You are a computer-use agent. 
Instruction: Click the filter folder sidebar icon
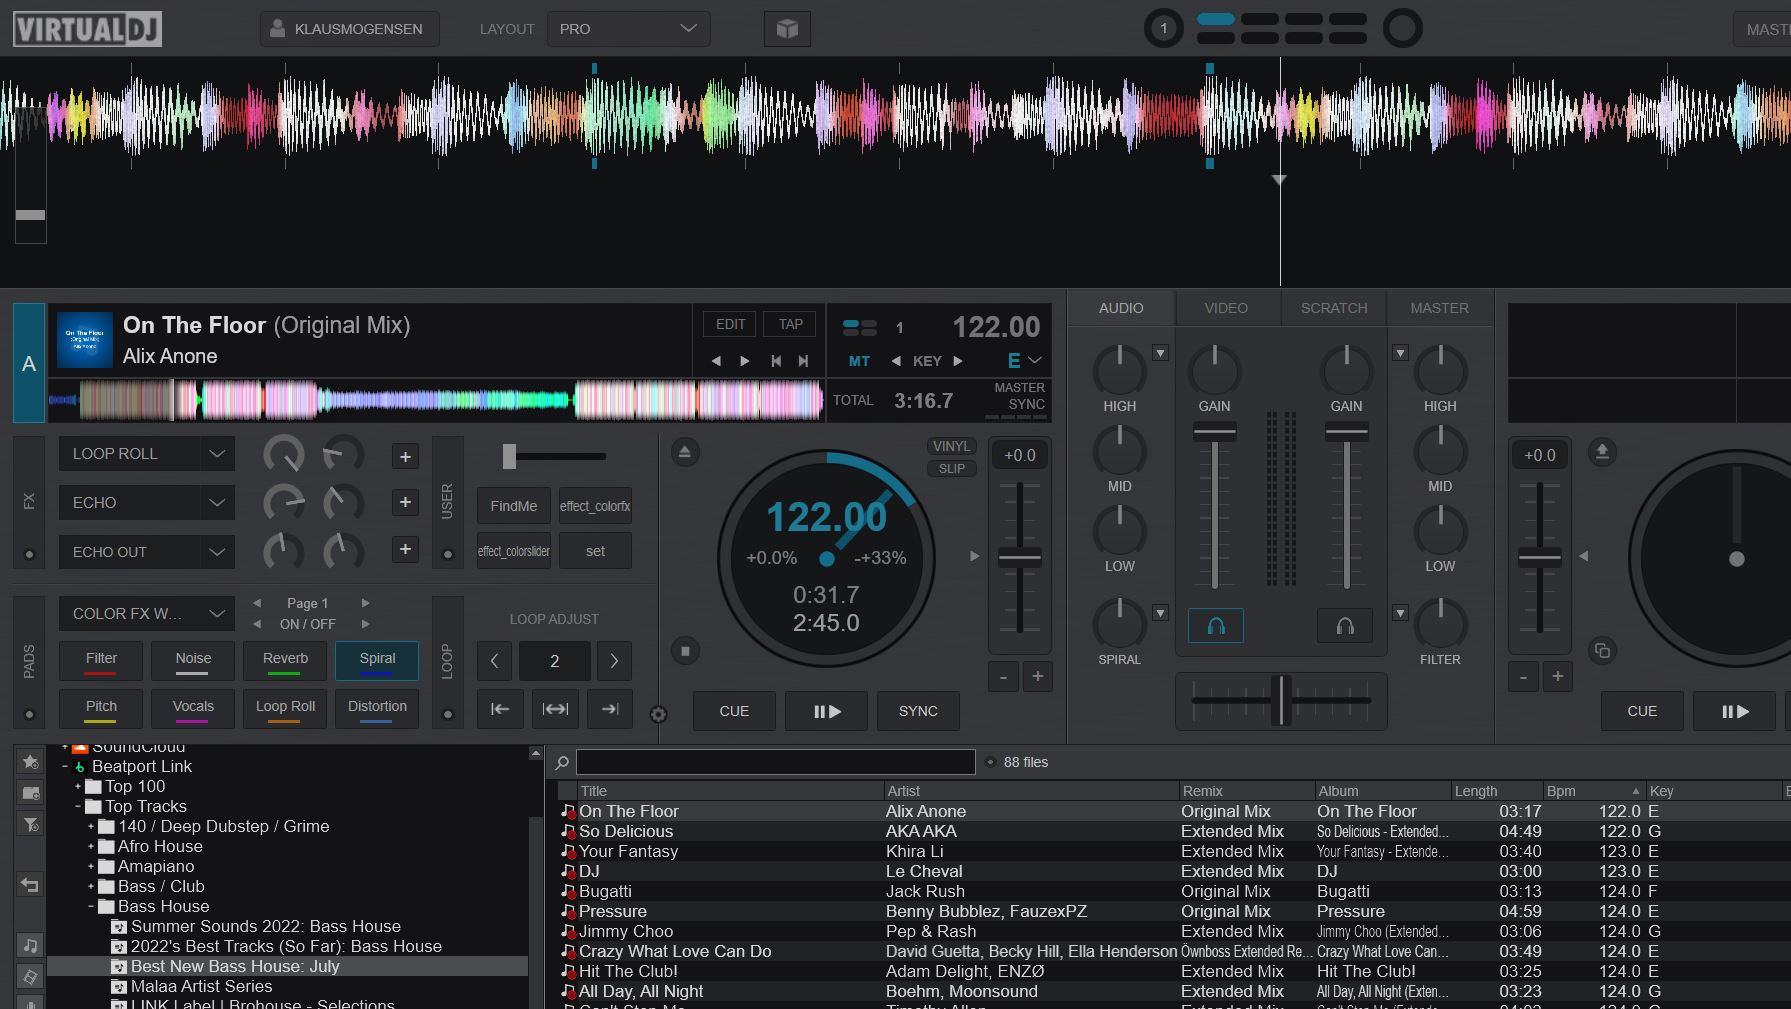pyautogui.click(x=31, y=824)
